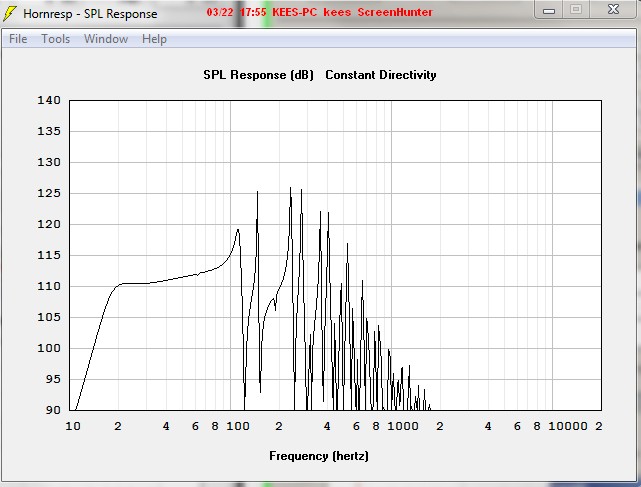The image size is (641, 487).
Task: Click the 110 dB axis value
Action: 49,286
